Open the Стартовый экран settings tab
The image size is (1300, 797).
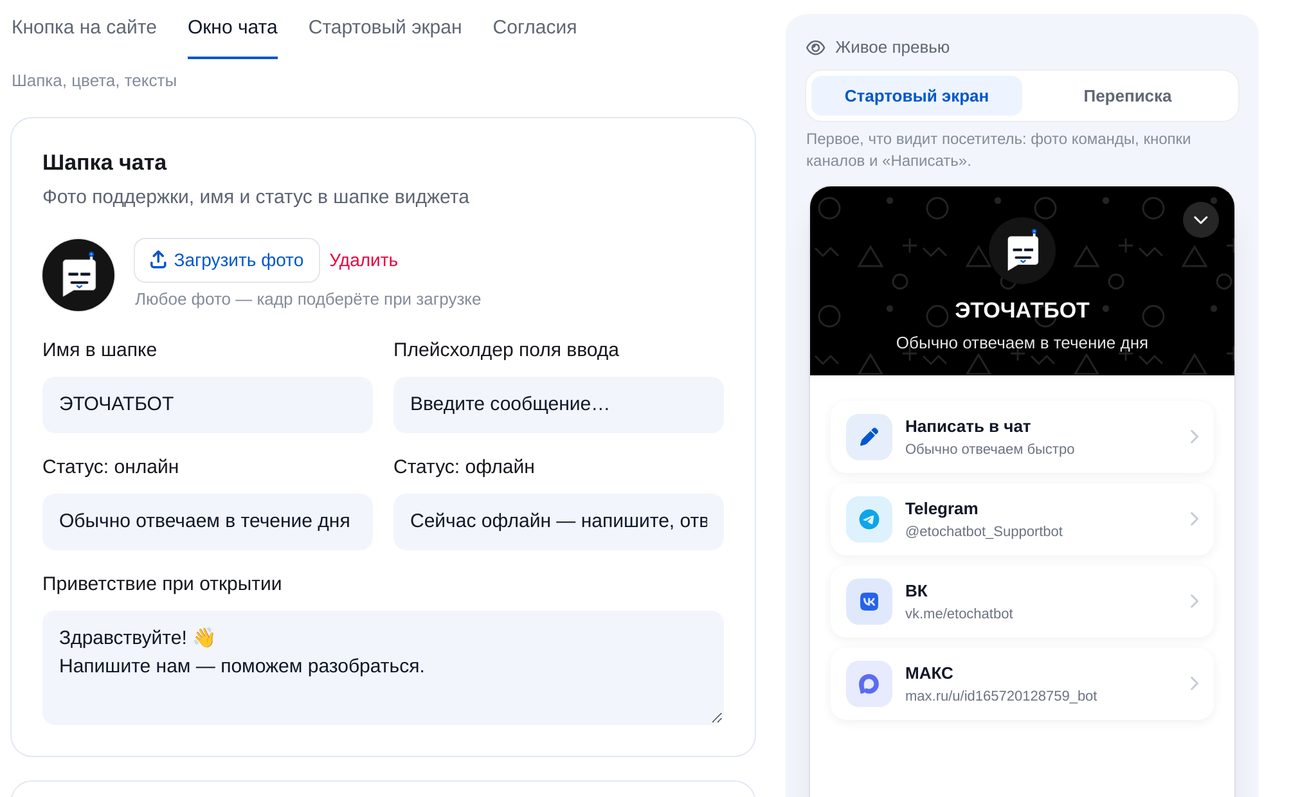pyautogui.click(x=385, y=28)
